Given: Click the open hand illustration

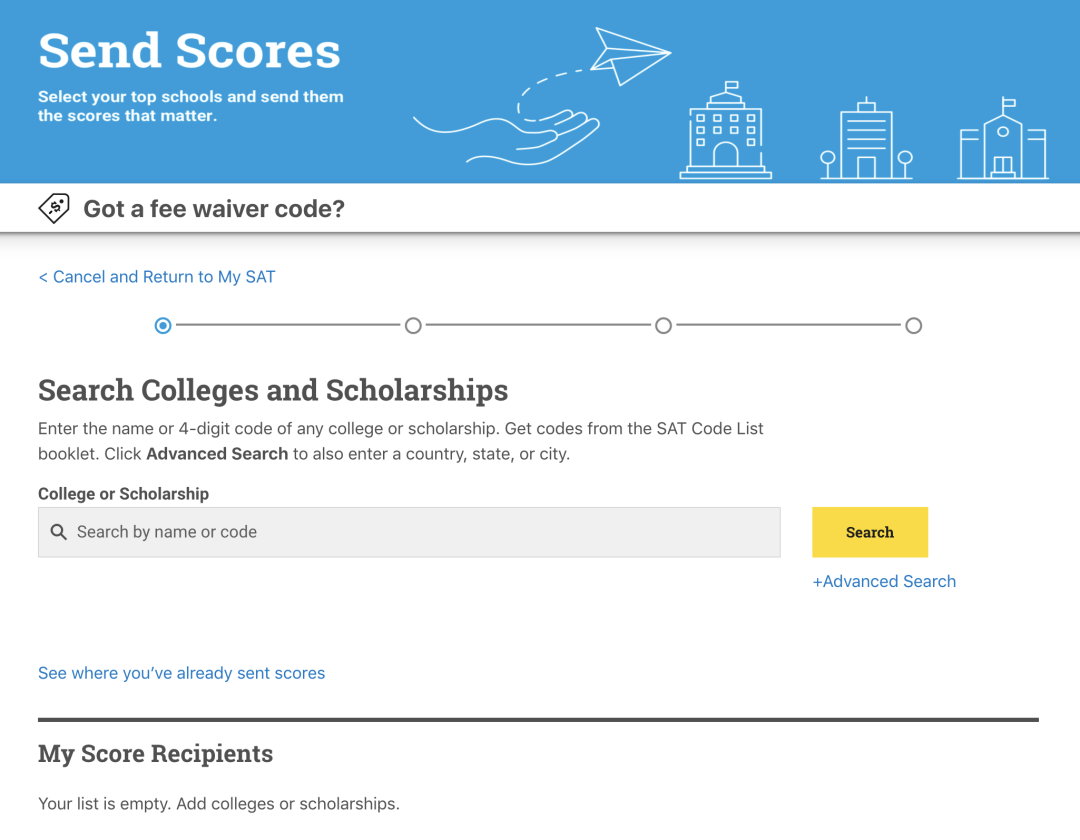Looking at the screenshot, I should (x=520, y=137).
